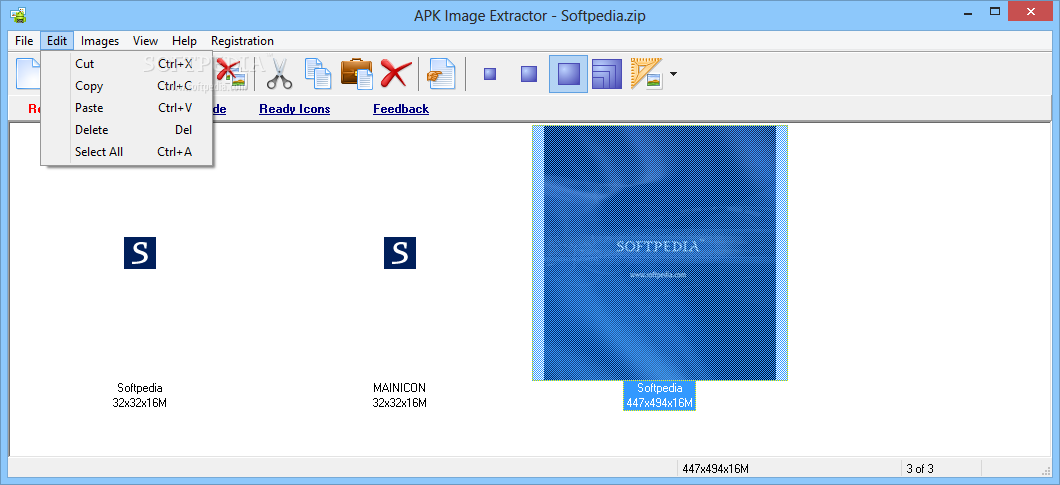
Task: Maximize the APK Image Extractor window
Action: tap(994, 11)
